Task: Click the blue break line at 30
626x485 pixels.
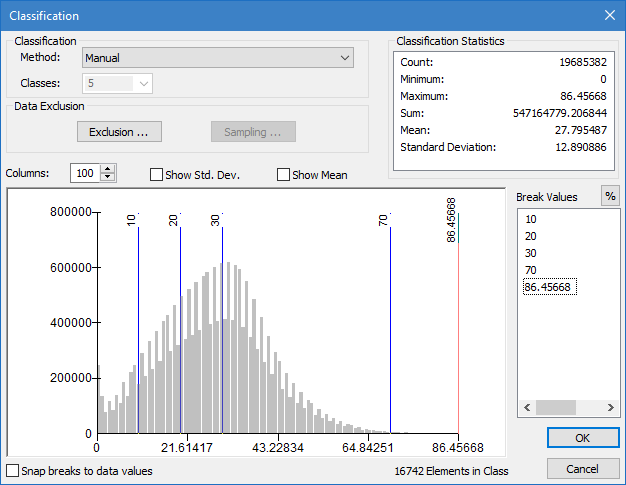Action: 222,330
